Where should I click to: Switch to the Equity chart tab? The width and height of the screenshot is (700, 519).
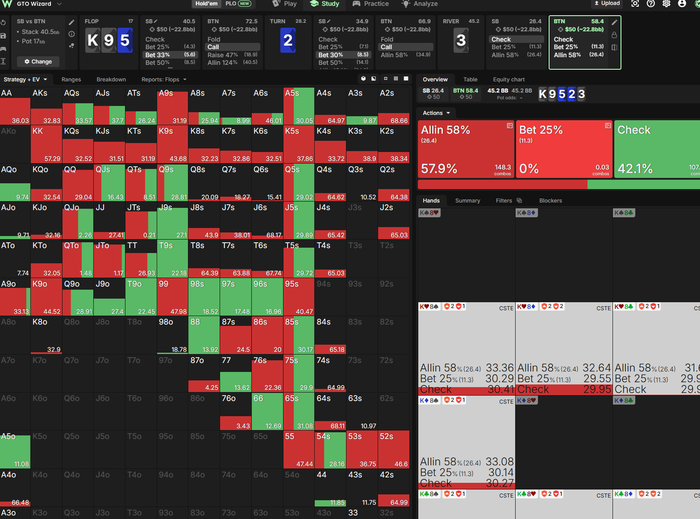508,79
